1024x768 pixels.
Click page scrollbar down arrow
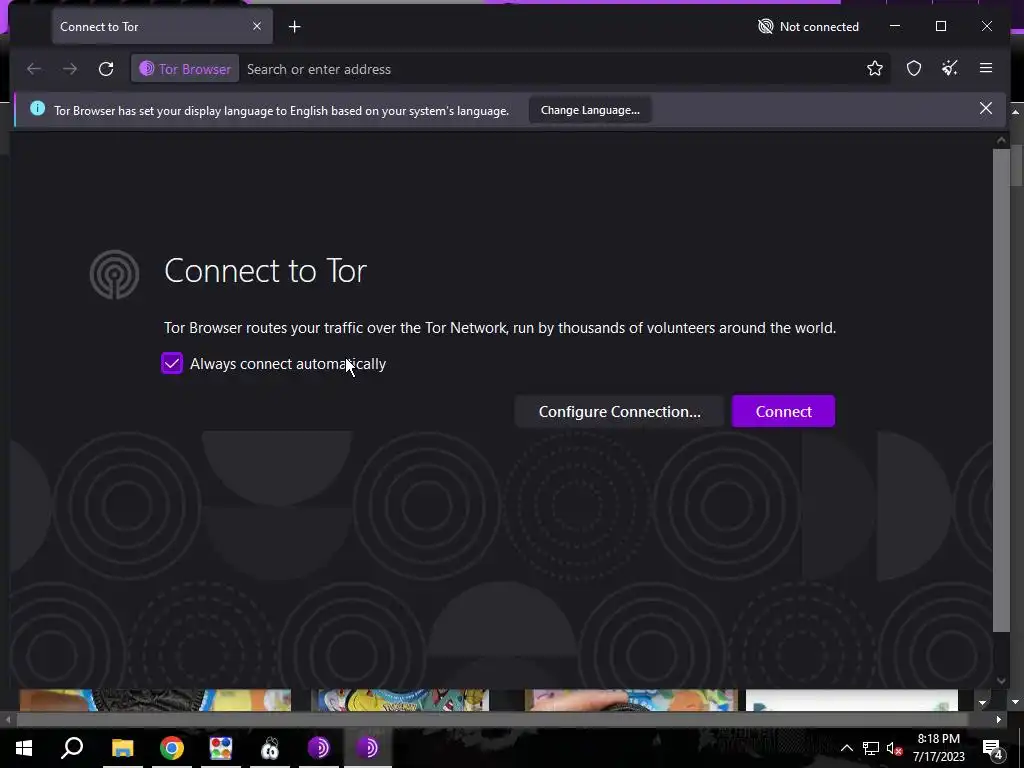(x=1001, y=680)
